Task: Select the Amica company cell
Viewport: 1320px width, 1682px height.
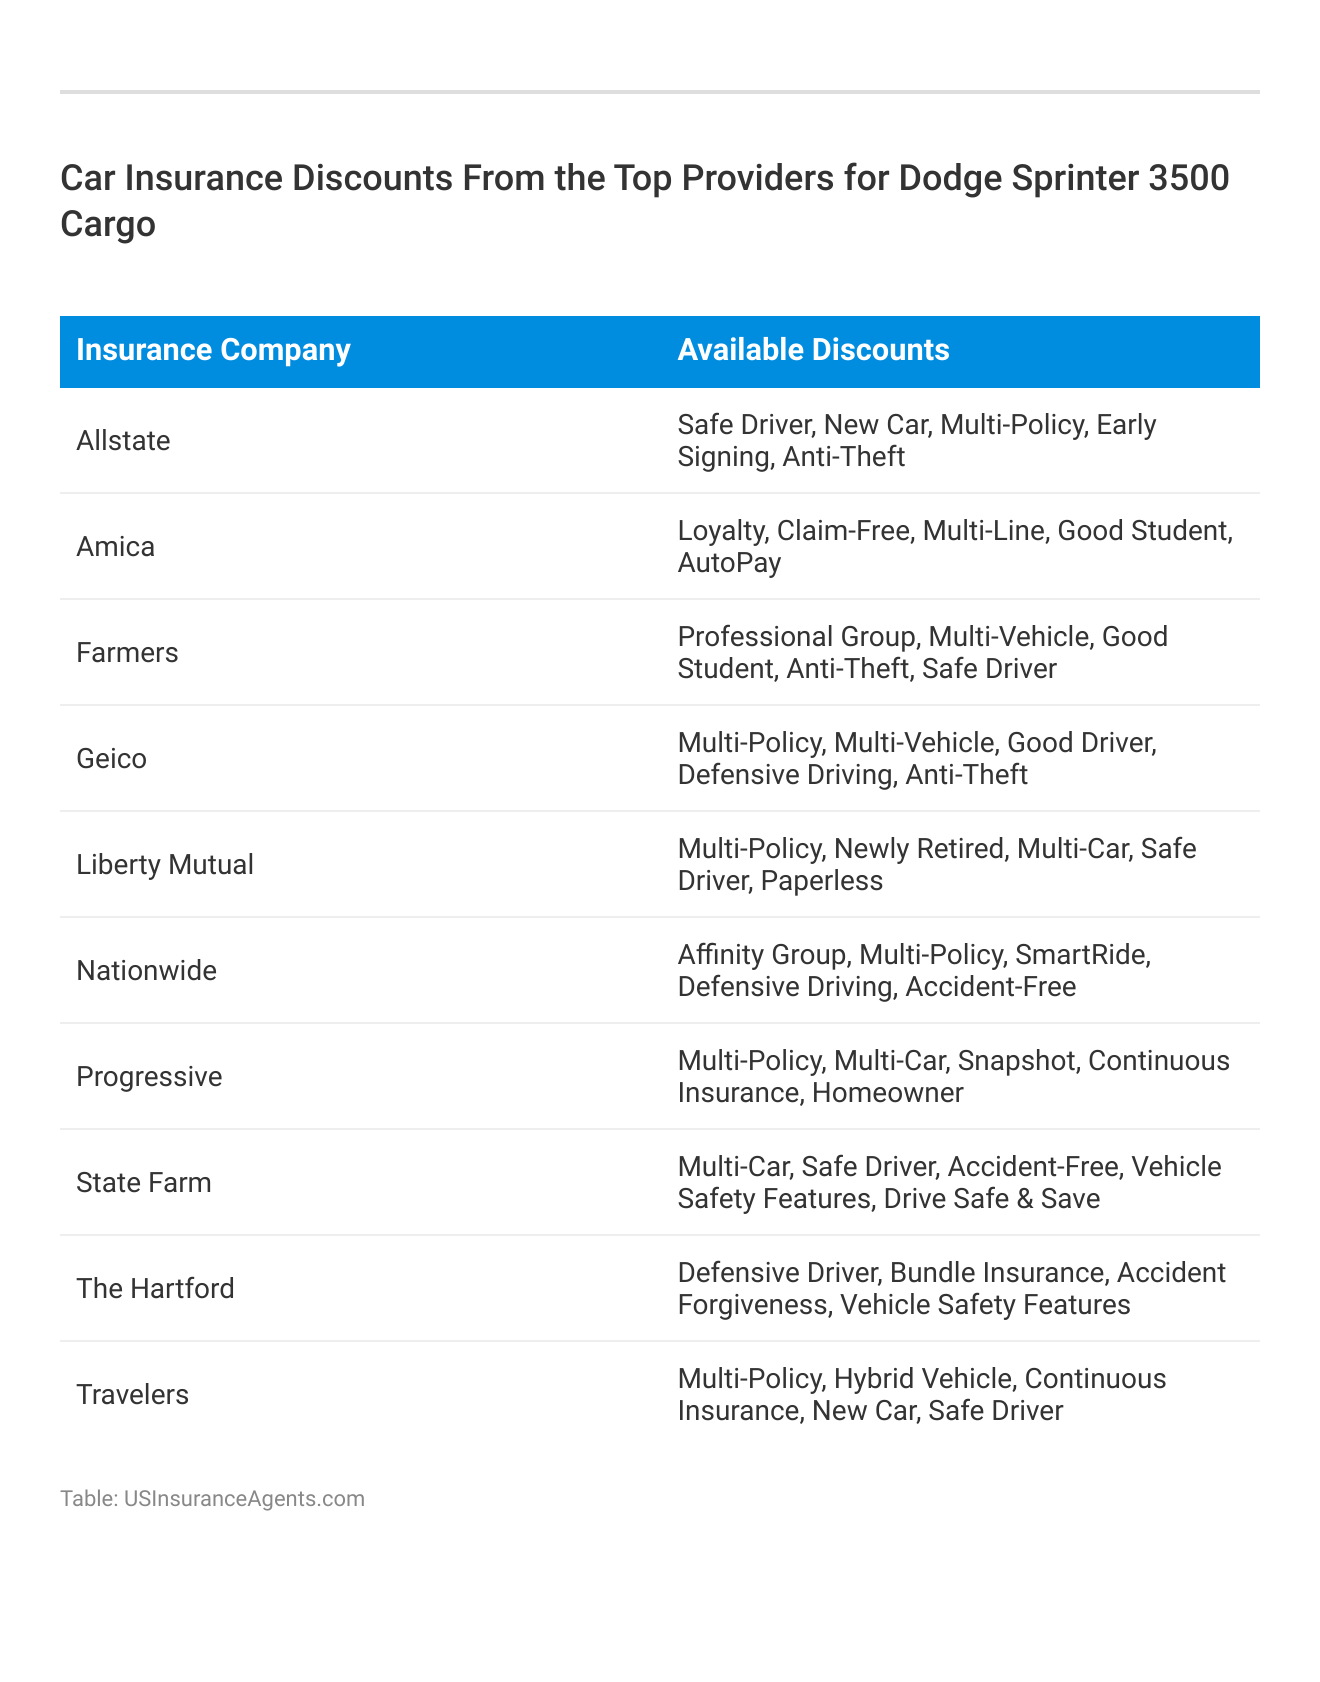Action: click(115, 547)
